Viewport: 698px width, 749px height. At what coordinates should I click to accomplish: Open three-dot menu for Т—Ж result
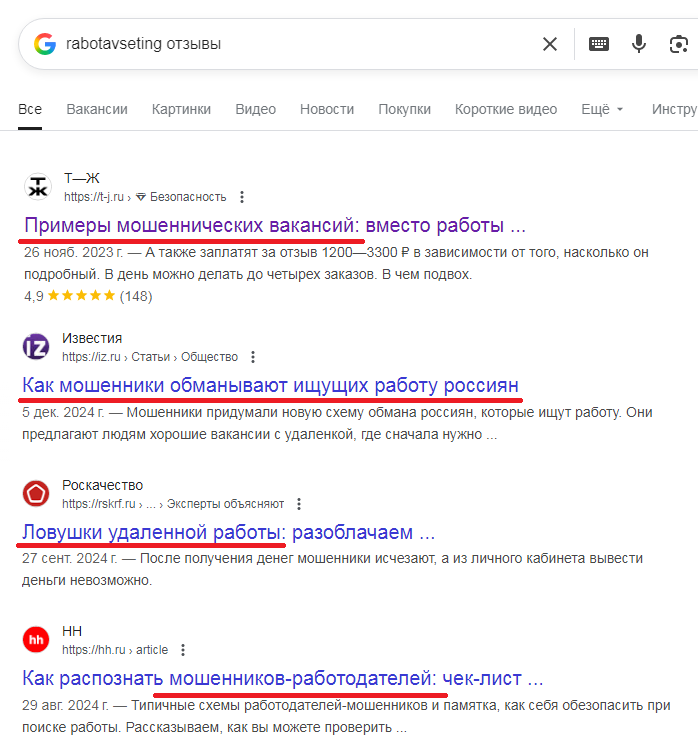click(x=242, y=197)
